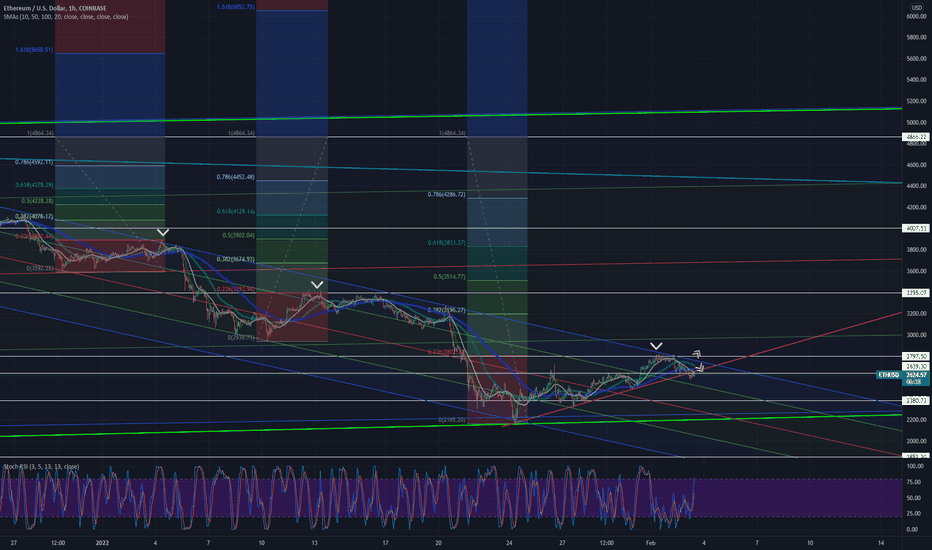Select the Stoch RSI indicator legend

pos(41,467)
